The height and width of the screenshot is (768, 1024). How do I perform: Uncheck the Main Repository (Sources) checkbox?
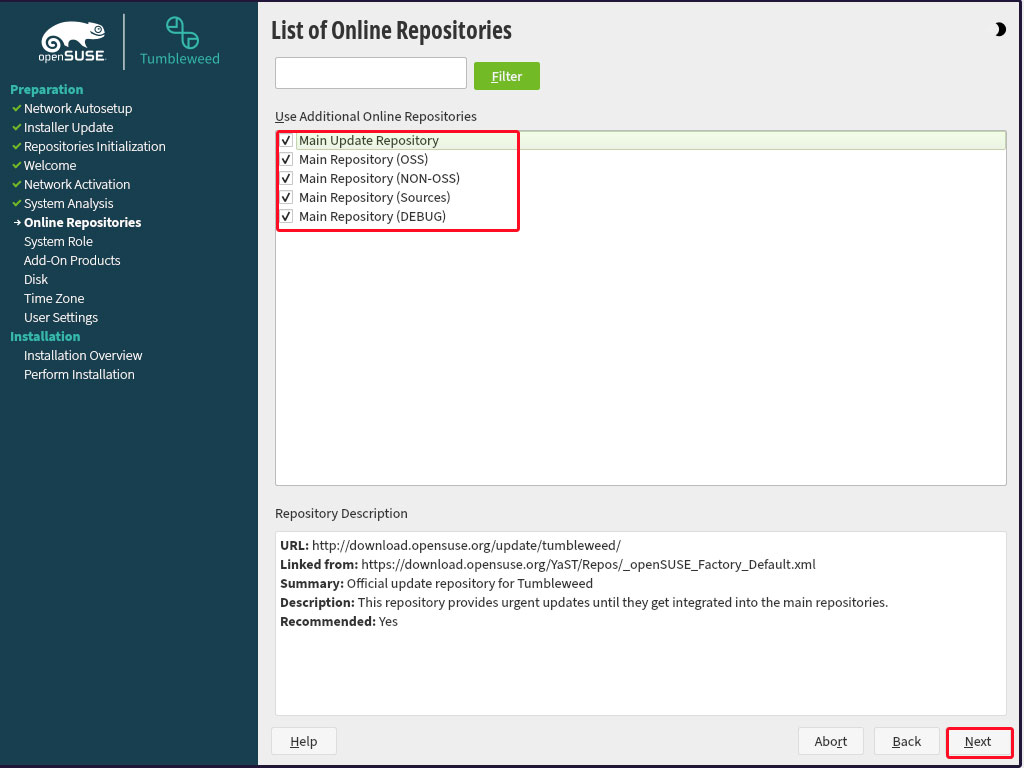286,197
